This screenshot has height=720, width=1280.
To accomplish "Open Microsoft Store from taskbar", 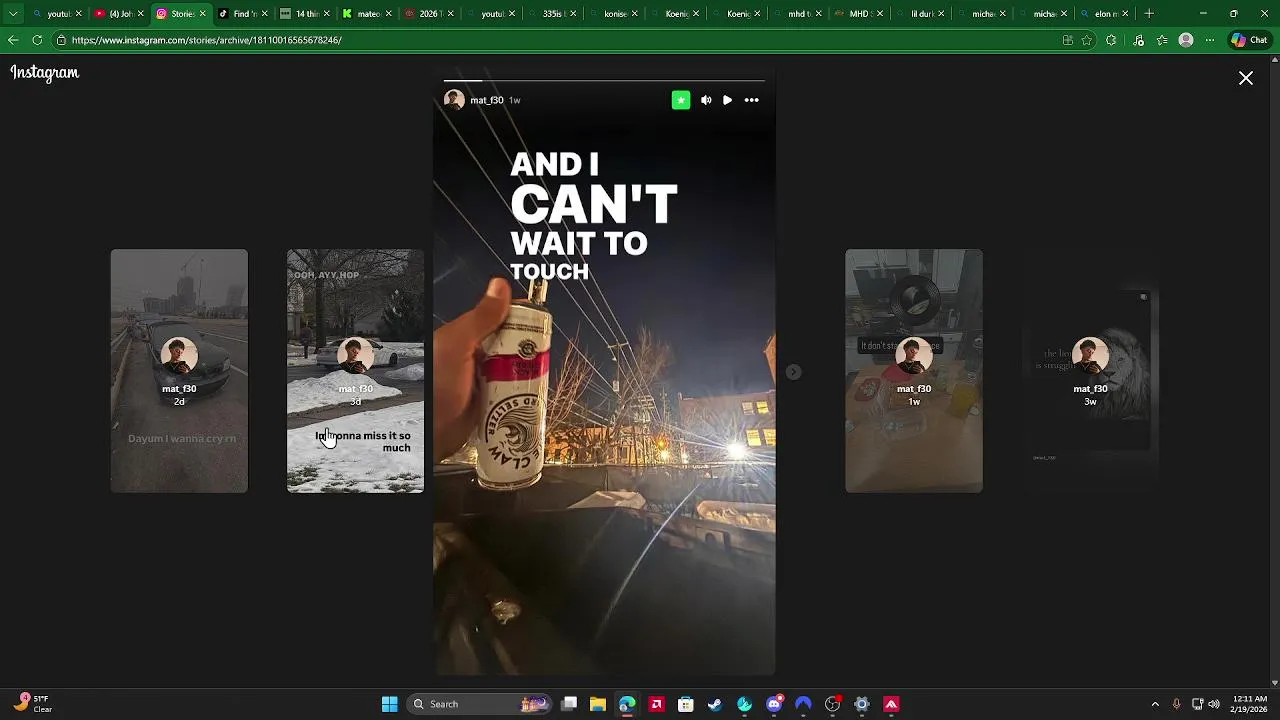I will click(x=686, y=704).
